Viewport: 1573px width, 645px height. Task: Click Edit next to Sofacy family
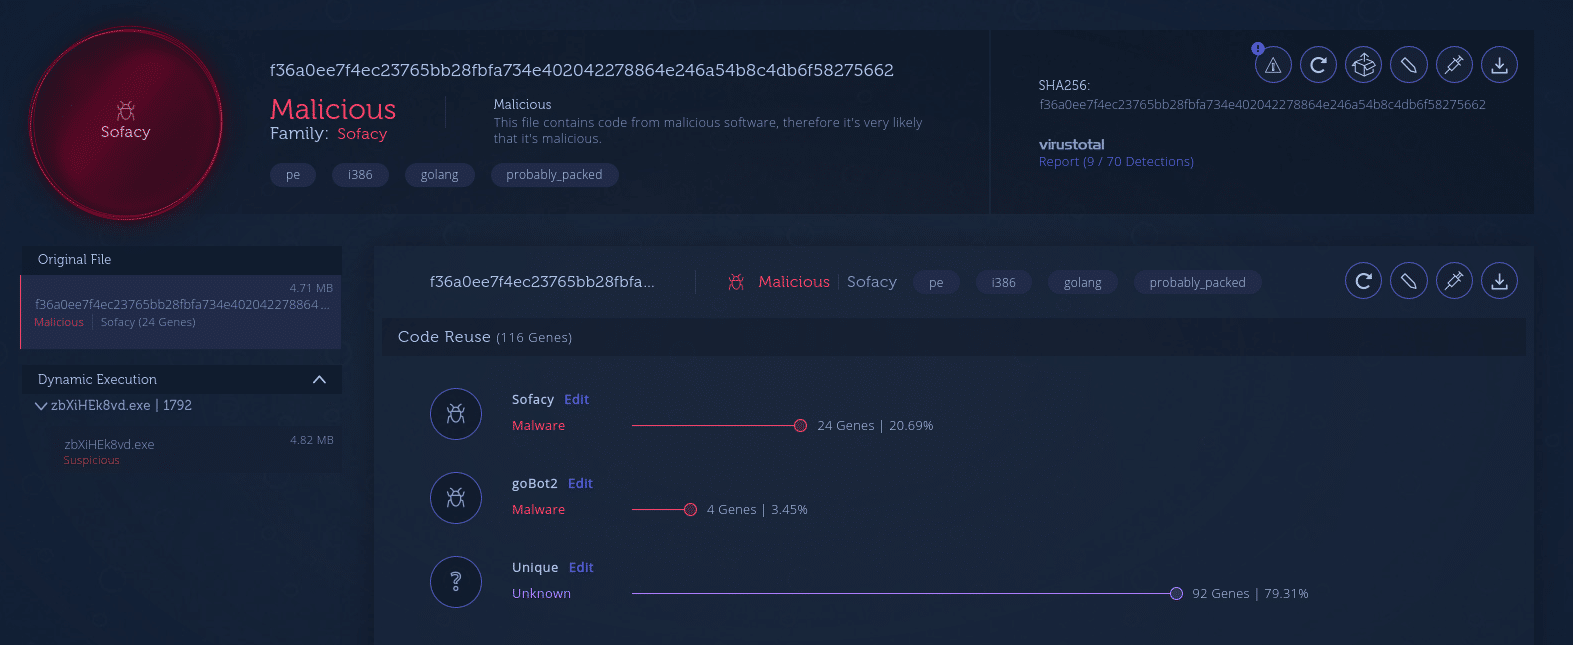coord(577,399)
